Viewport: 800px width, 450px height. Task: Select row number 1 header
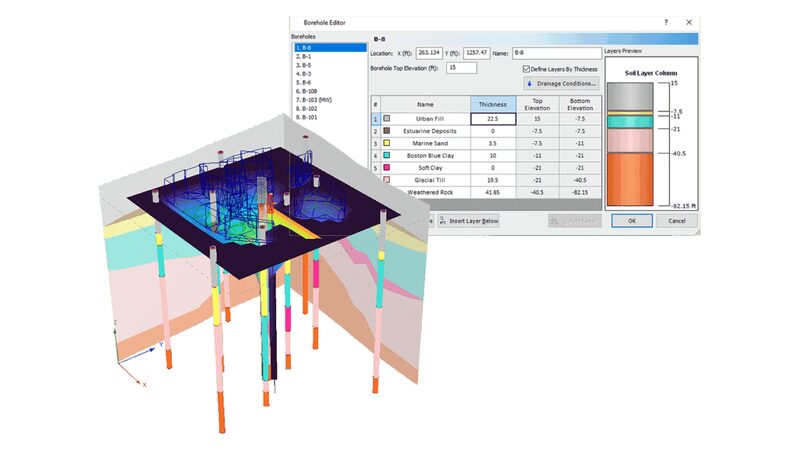tap(376, 119)
